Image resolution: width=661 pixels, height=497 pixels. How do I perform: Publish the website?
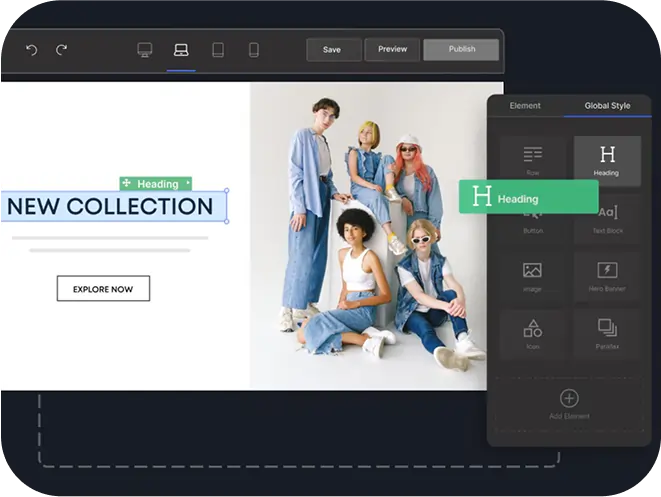pos(461,49)
